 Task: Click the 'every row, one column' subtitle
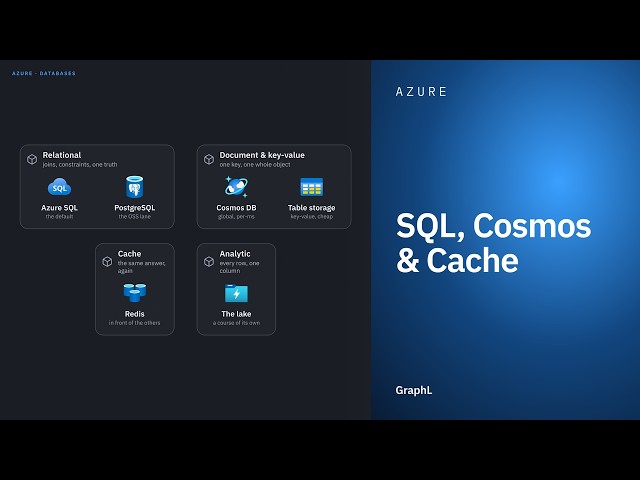pyautogui.click(x=240, y=267)
